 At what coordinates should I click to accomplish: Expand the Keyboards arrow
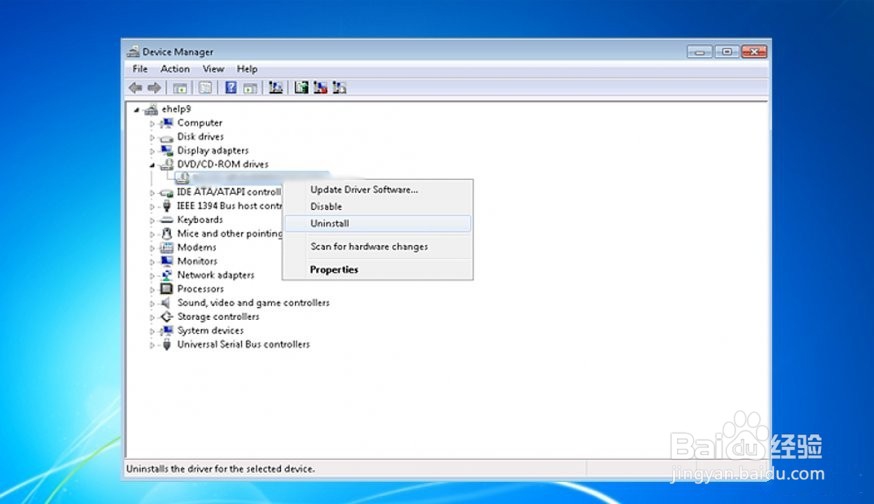point(152,220)
